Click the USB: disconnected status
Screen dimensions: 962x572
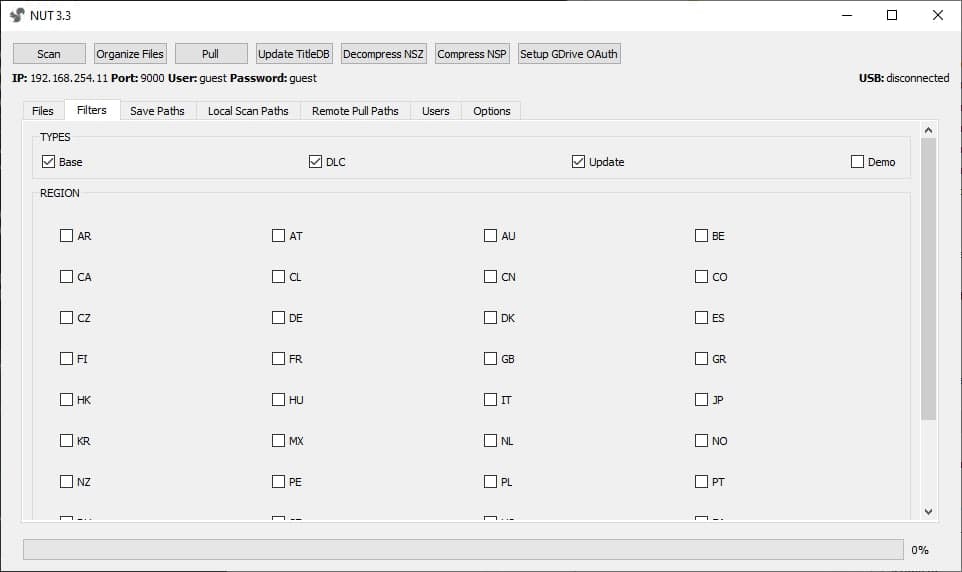pos(904,78)
